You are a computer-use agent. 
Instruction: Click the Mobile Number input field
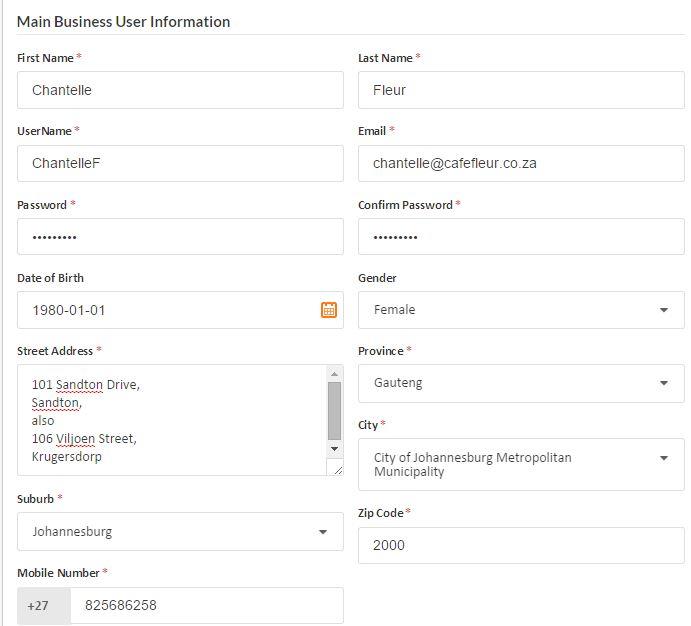tap(206, 606)
